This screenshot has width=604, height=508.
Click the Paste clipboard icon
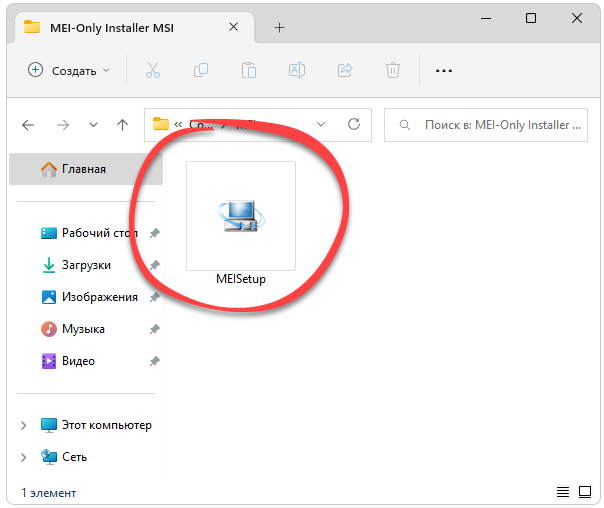pos(249,70)
